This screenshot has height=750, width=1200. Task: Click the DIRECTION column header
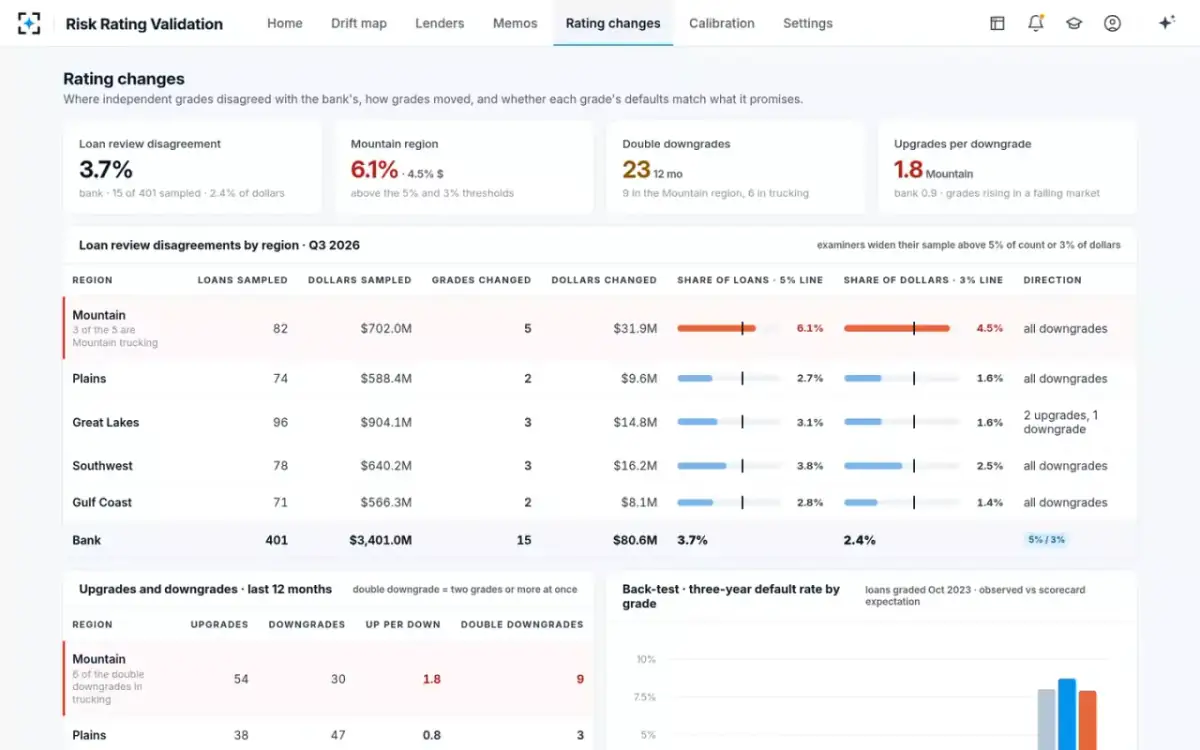(1053, 280)
